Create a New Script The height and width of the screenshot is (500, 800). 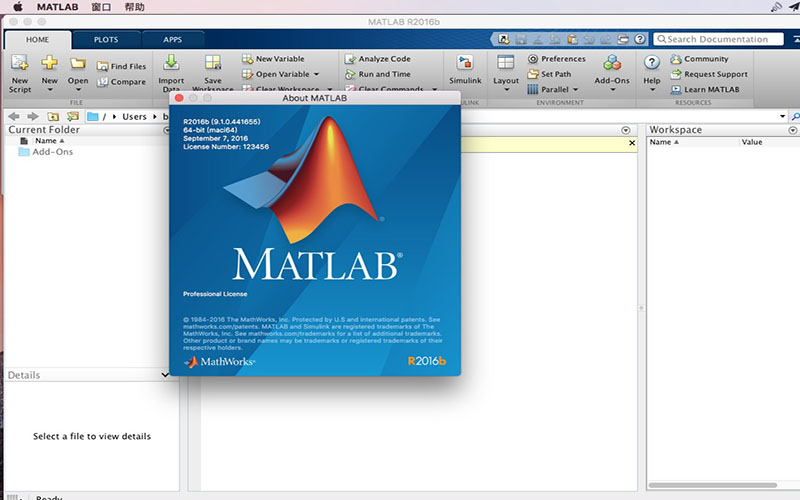coord(20,73)
